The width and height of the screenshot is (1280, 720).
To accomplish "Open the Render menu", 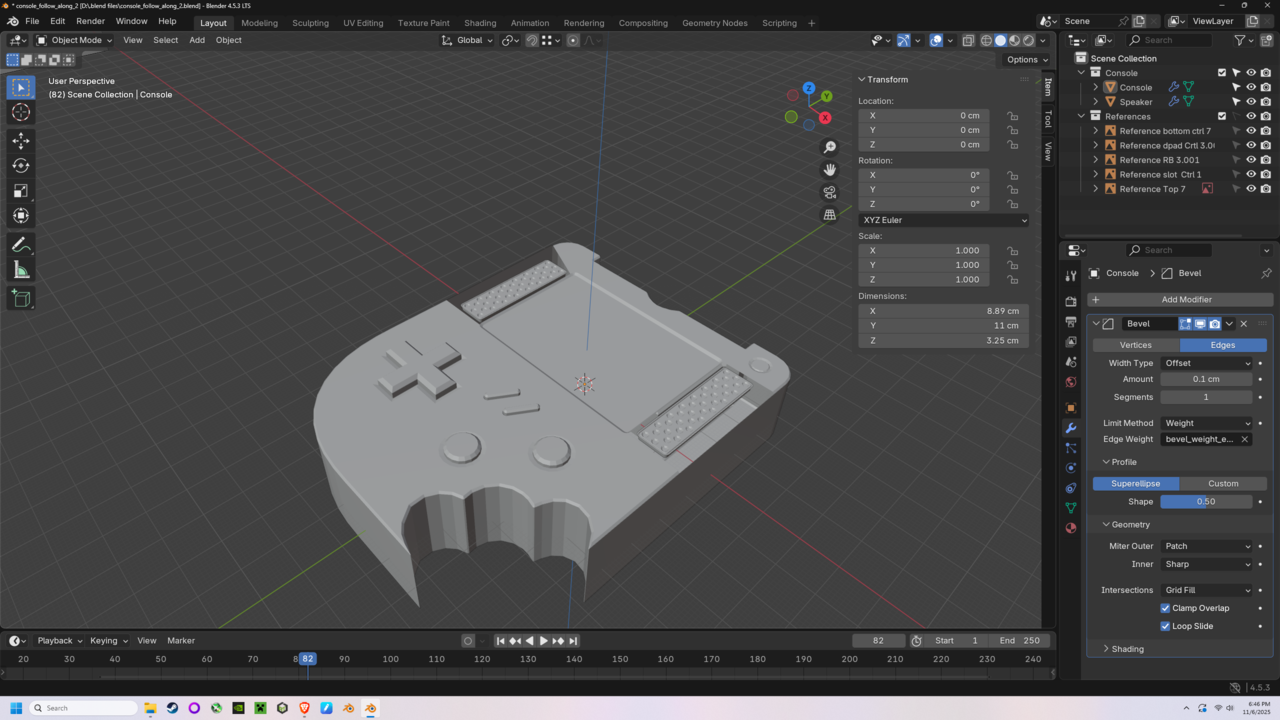I will (90, 21).
